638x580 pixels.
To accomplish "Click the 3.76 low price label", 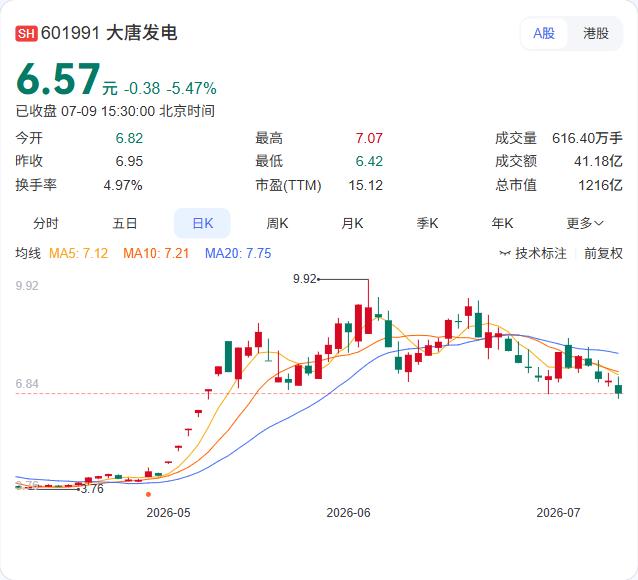I will (x=92, y=489).
